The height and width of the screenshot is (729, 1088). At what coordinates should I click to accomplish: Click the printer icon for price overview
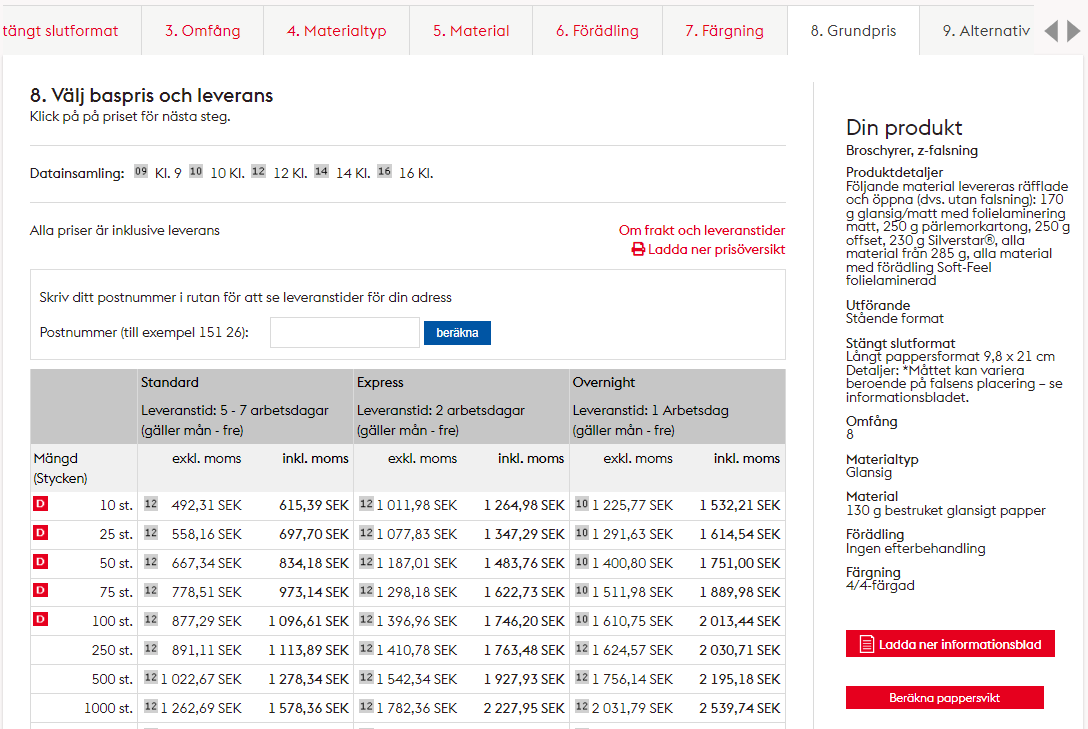638,250
